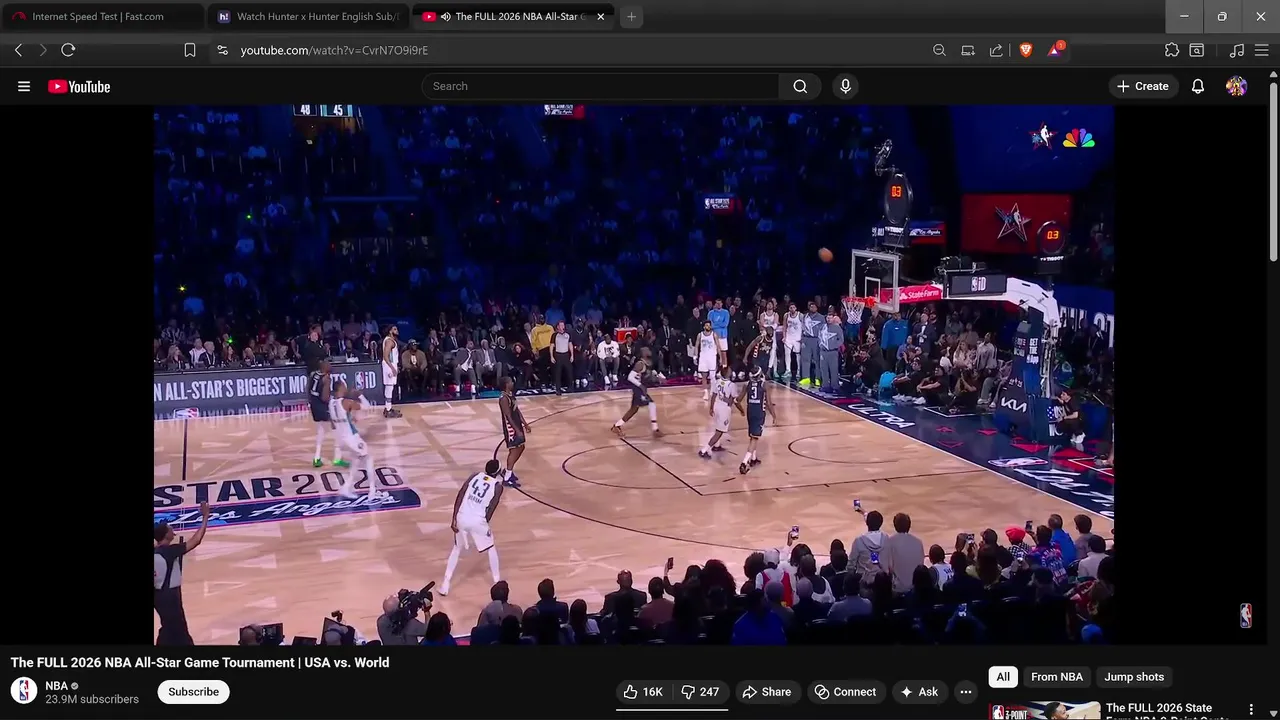Click the search magnifier button
The image size is (1280, 720).
[x=800, y=86]
